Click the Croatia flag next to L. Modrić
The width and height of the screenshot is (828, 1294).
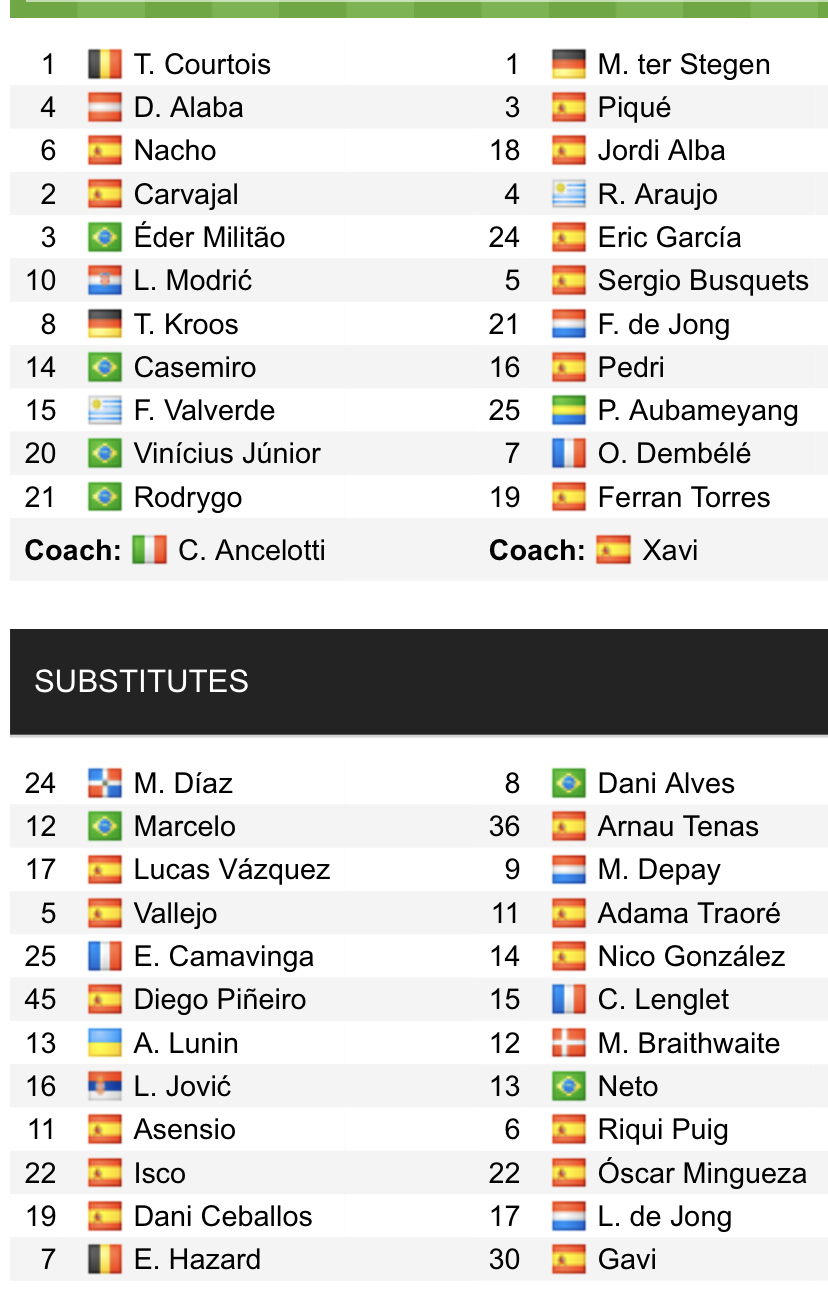click(x=104, y=280)
